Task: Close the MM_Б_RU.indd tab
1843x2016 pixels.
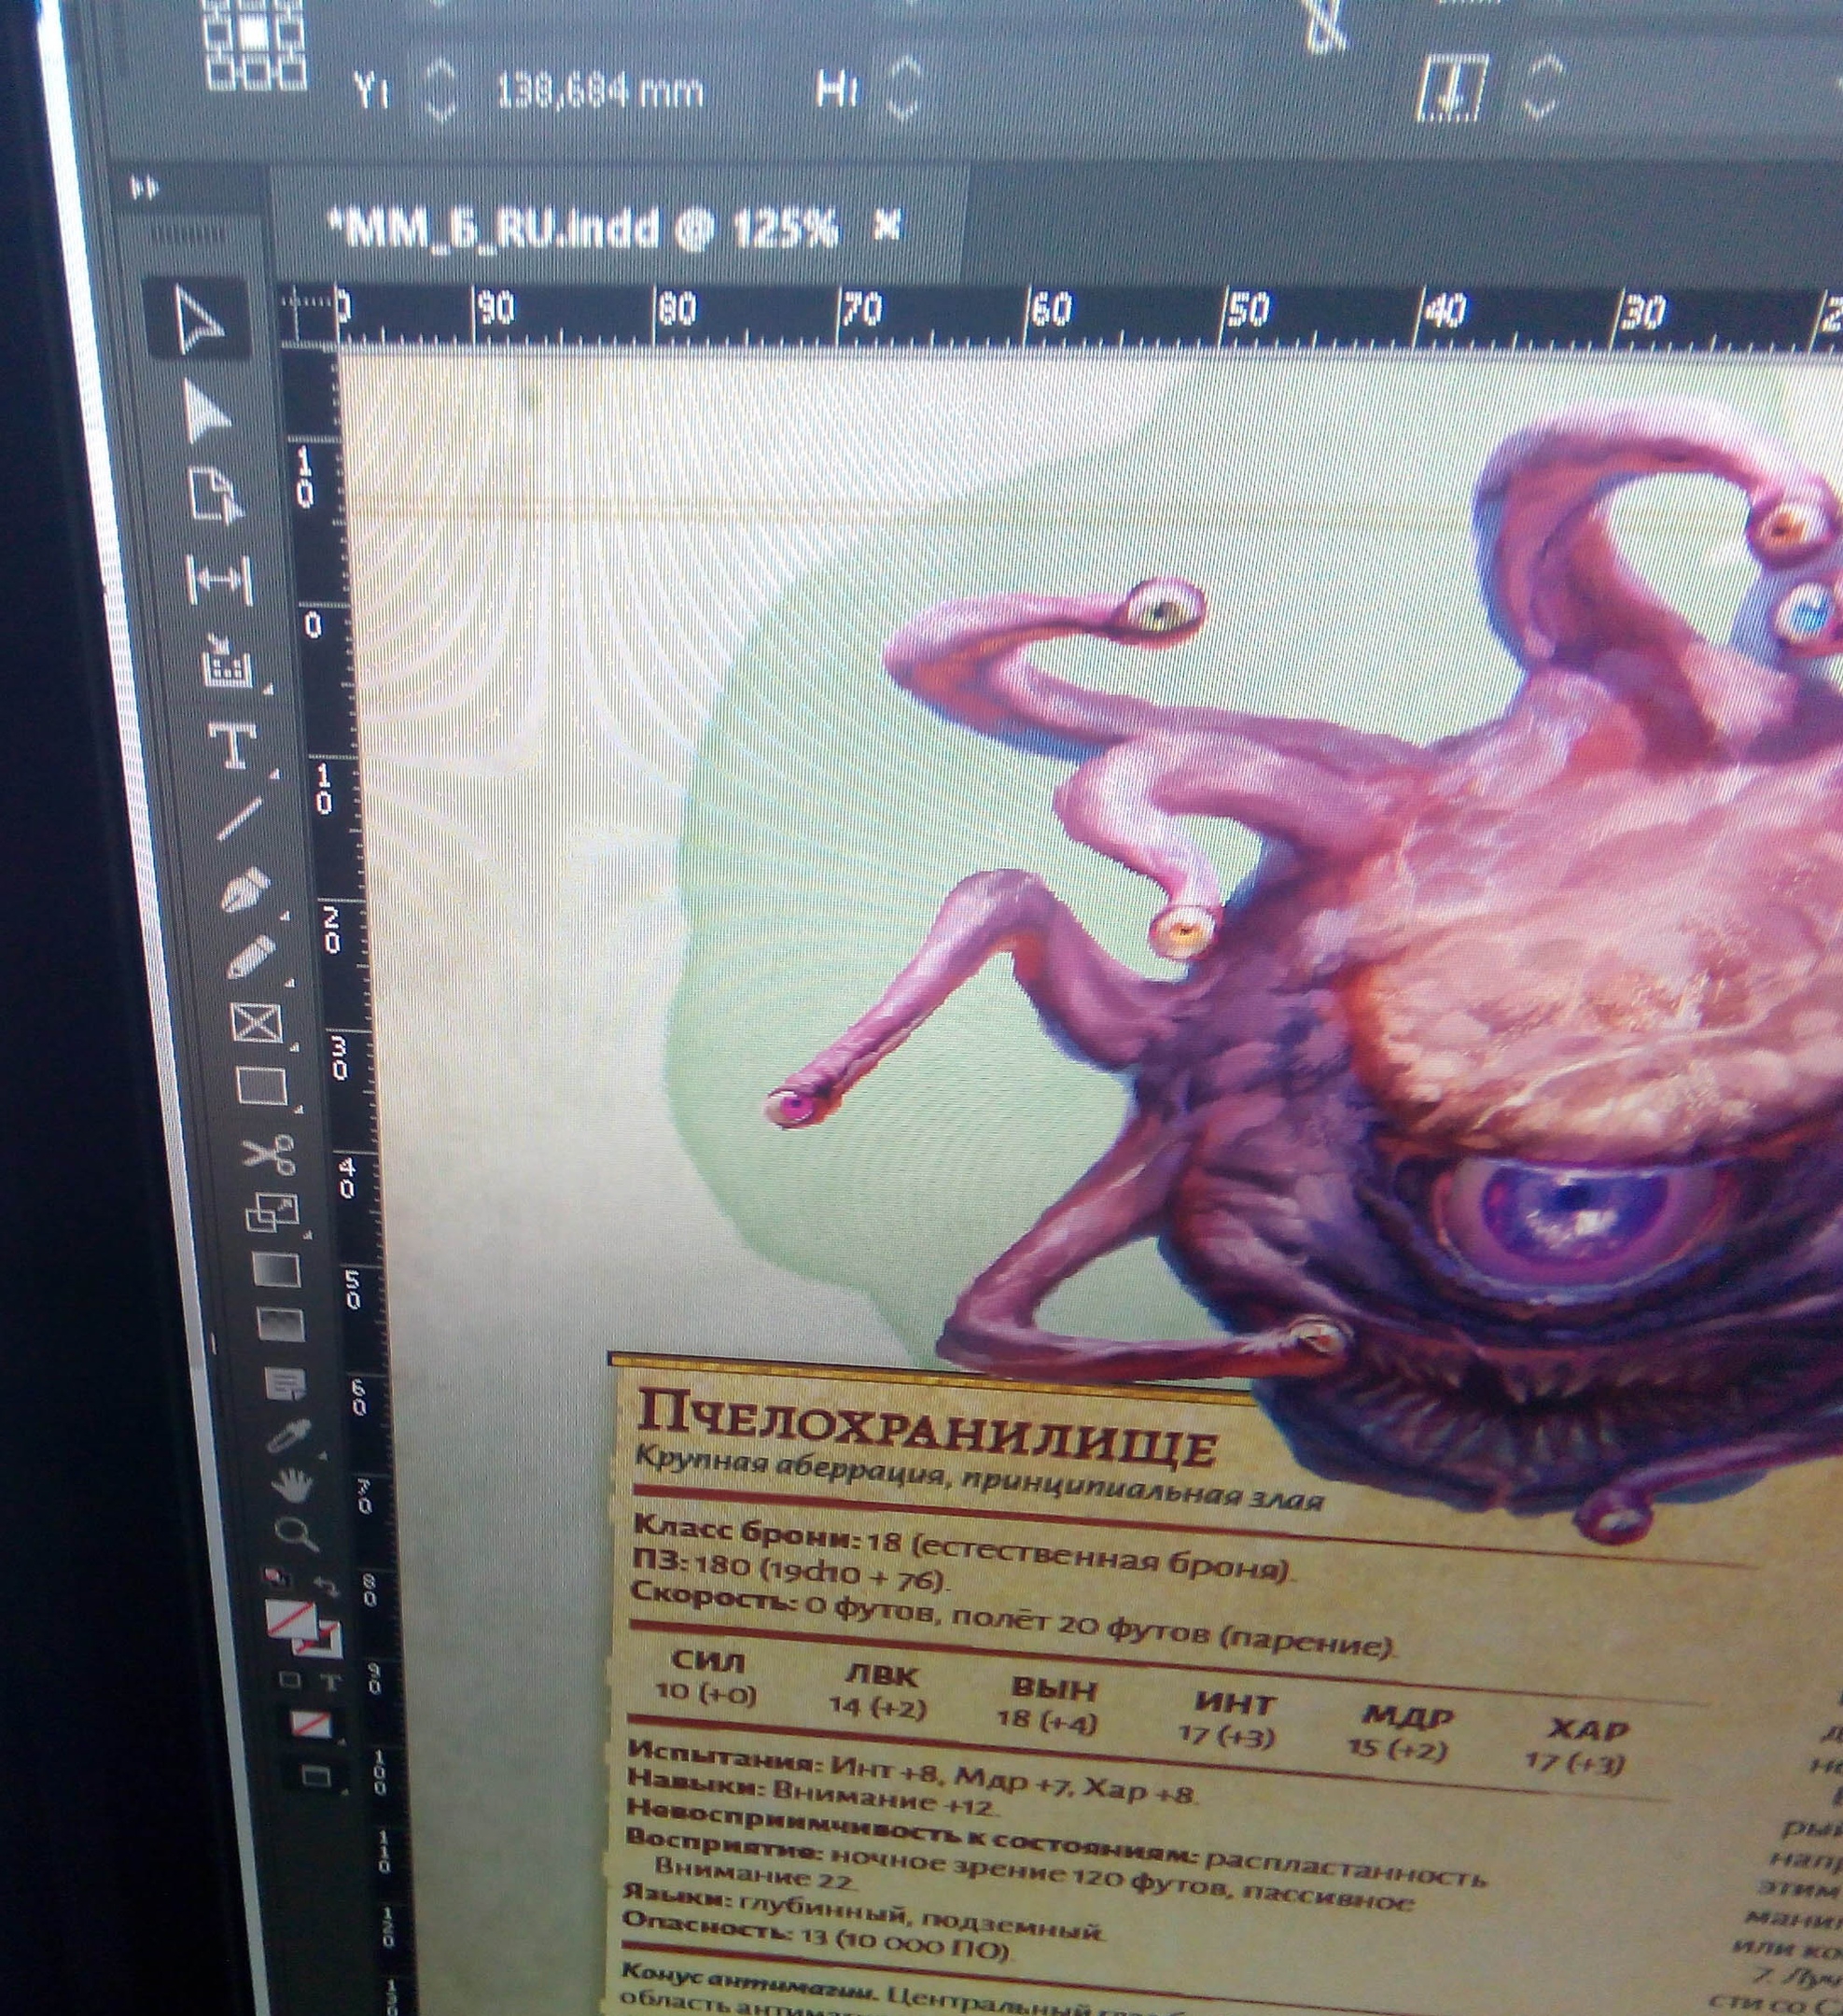Action: point(886,225)
